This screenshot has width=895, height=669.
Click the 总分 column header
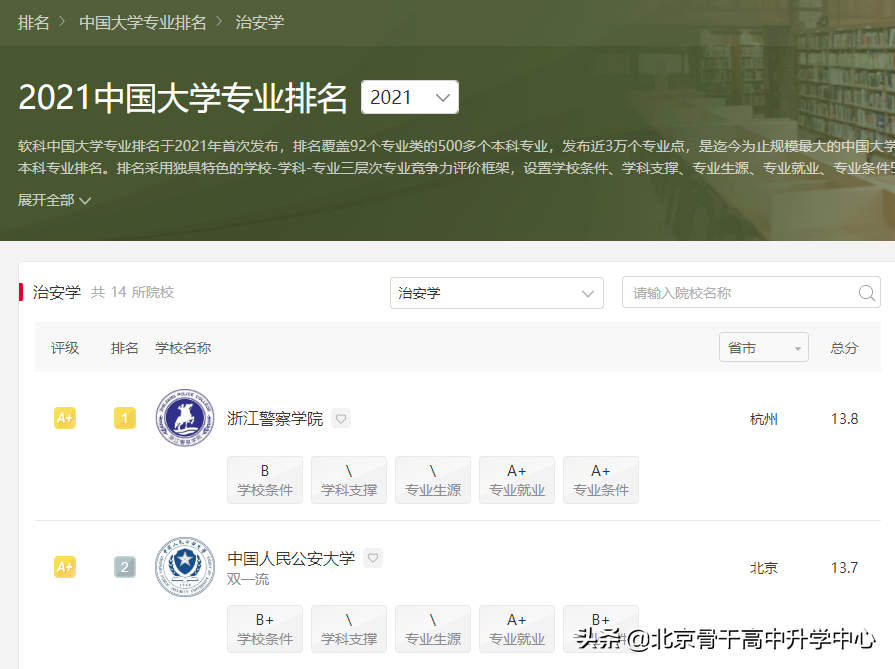coord(844,348)
